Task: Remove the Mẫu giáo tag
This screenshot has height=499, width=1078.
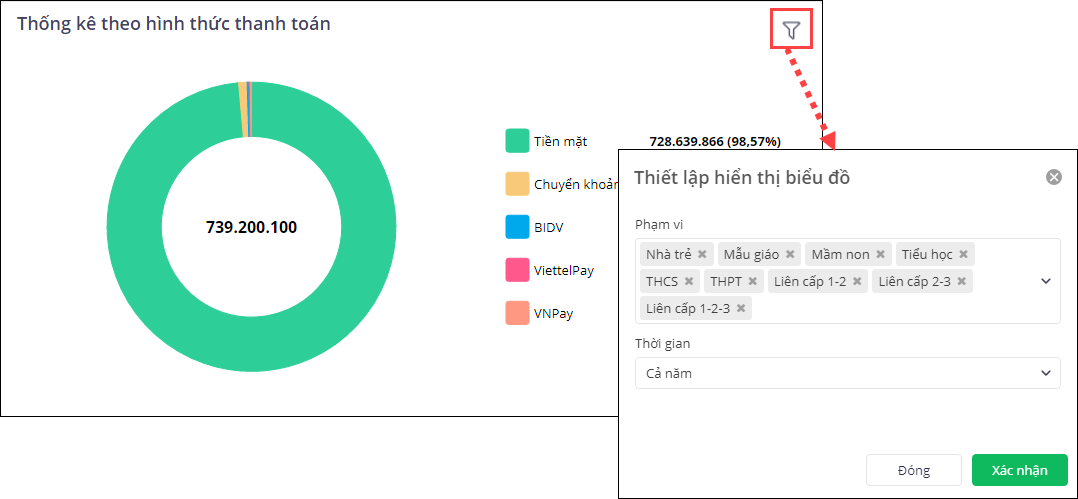Action: coord(790,254)
